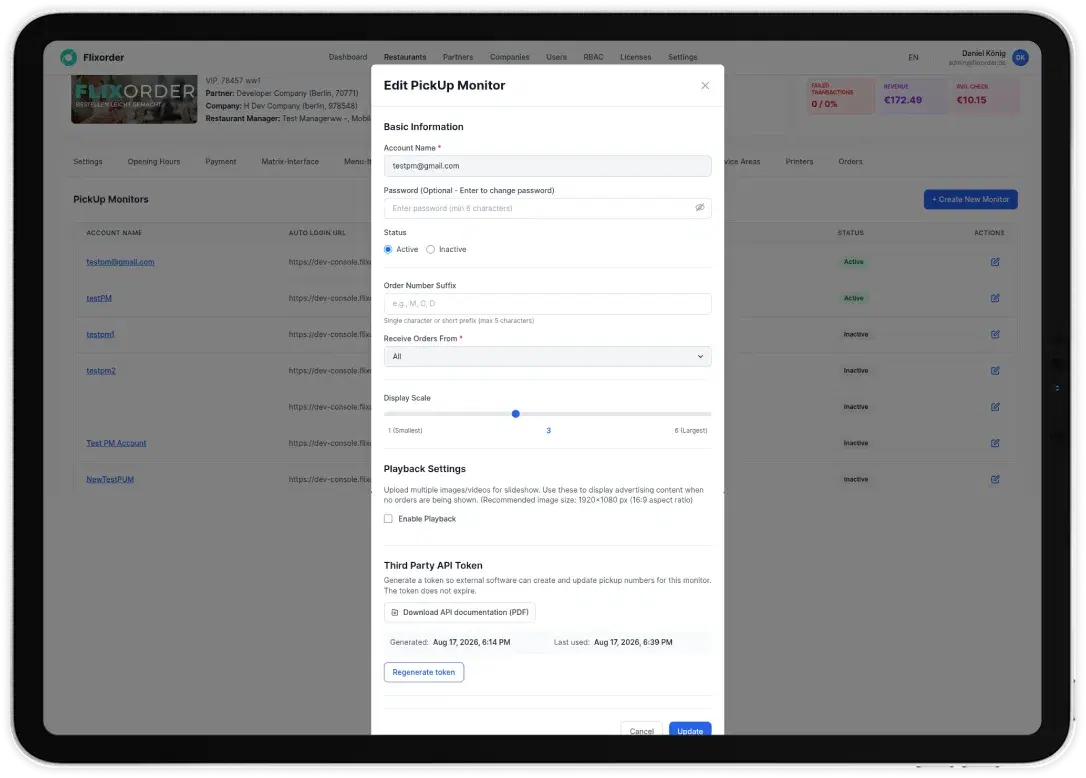1086x778 pixels.
Task: Cancel the edit dialog
Action: pyautogui.click(x=641, y=730)
